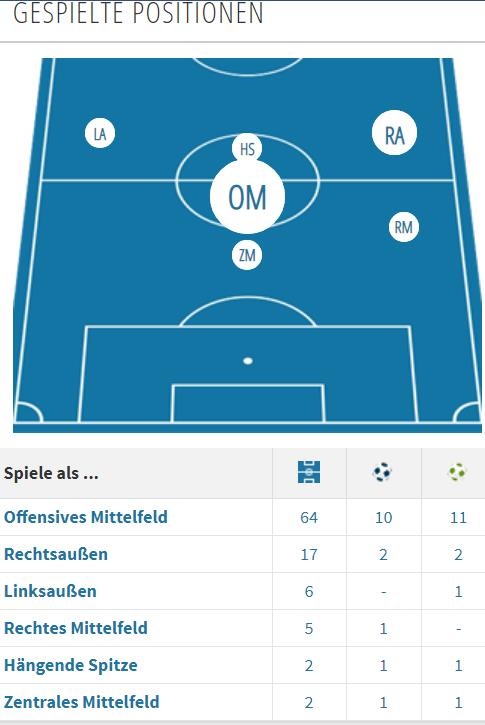Click the OM position circle on pitch

click(247, 197)
